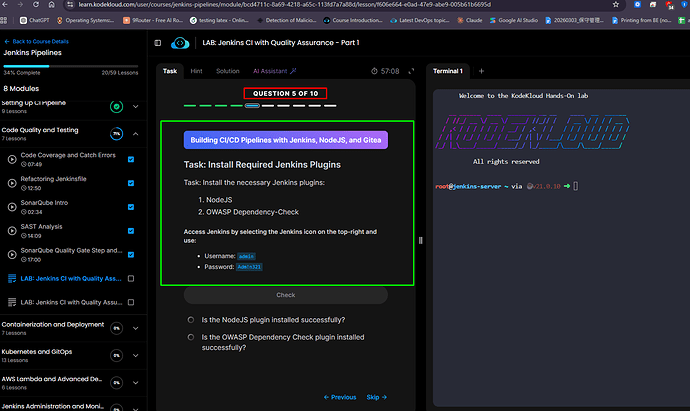Open the Printing from BE bookmark
690x411 pixels.
[642, 20]
